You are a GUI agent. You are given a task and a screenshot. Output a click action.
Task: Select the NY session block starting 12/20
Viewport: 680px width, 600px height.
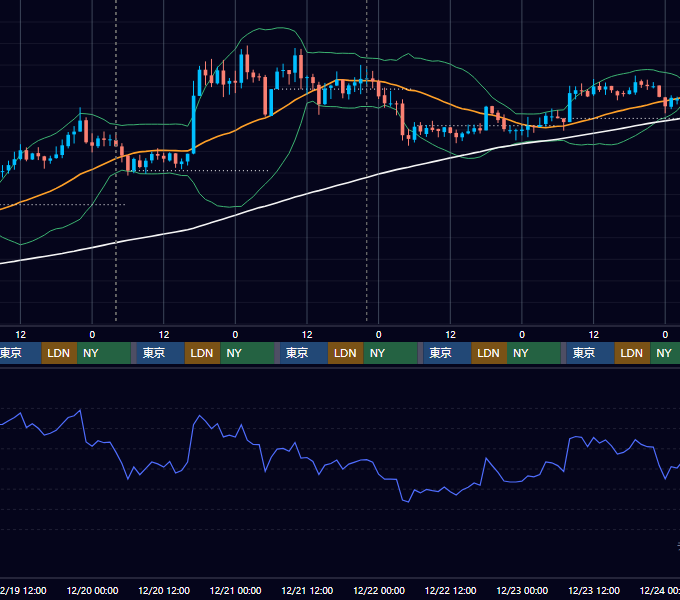247,353
